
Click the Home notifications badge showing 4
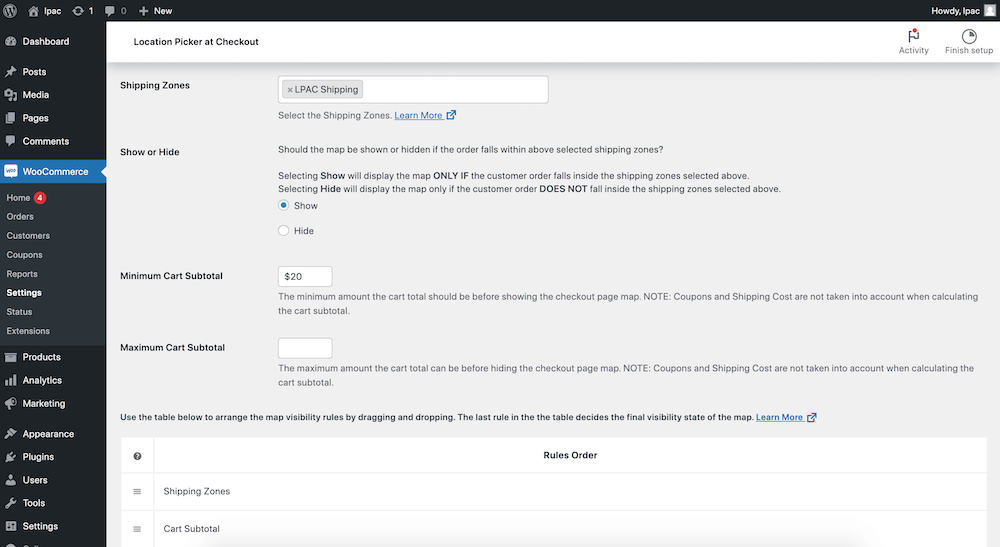[x=40, y=198]
